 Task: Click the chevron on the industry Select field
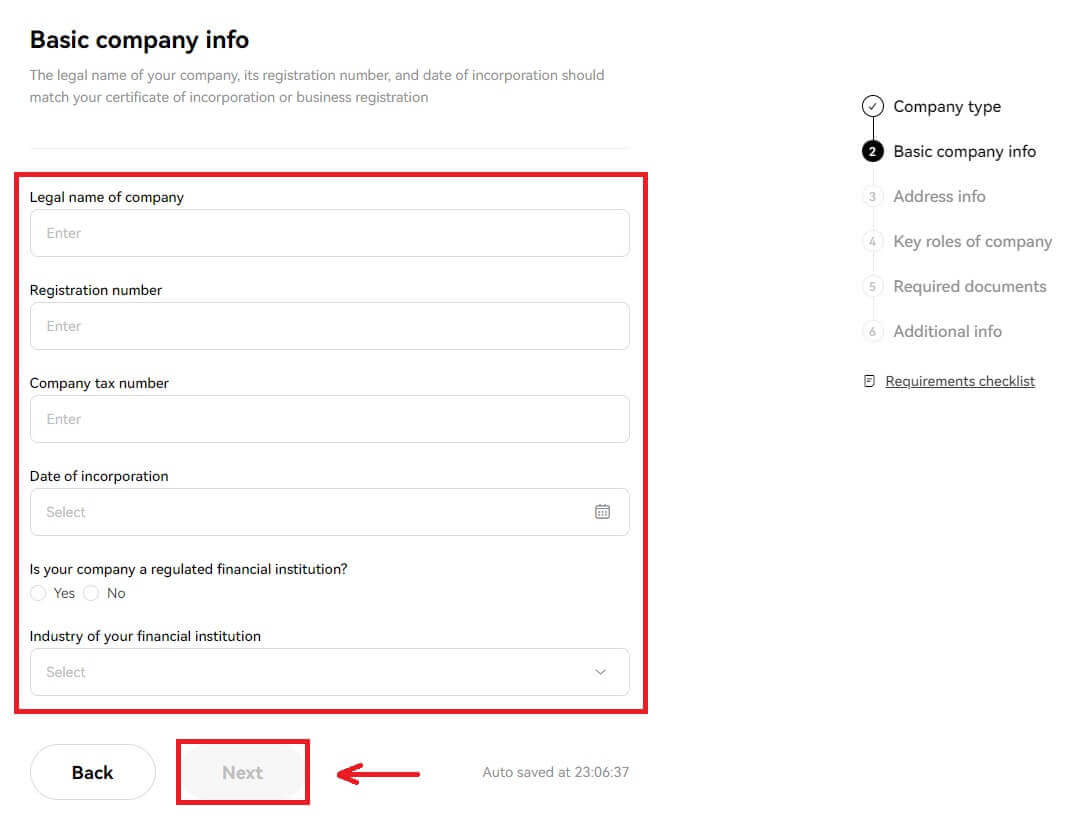click(601, 671)
